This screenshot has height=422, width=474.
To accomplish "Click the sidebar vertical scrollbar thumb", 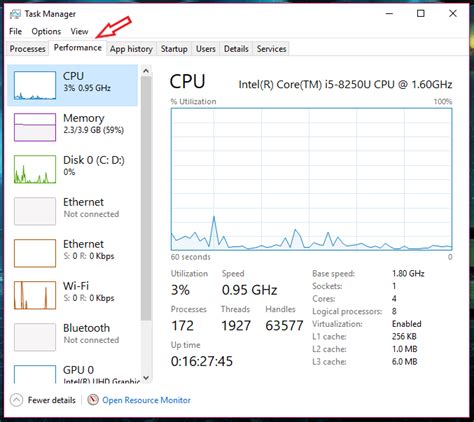I will [x=146, y=199].
